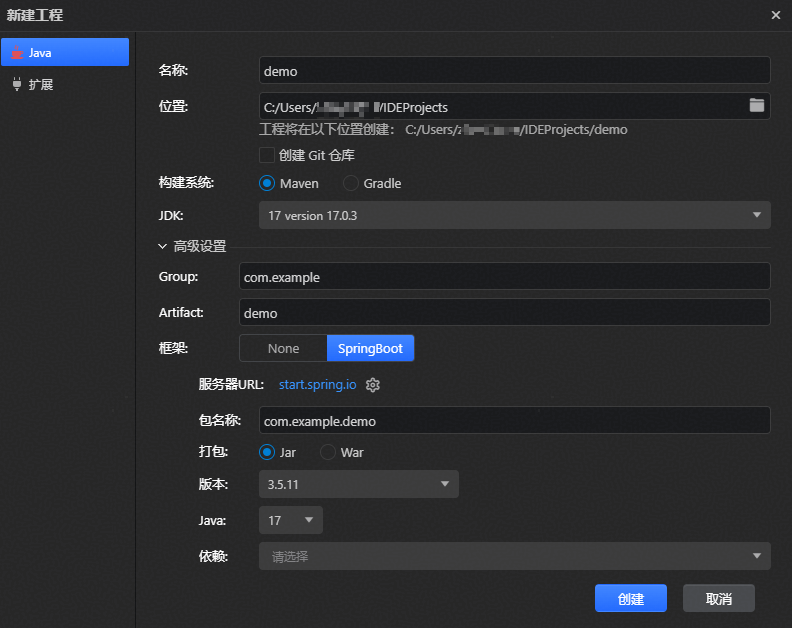
Task: Select War packaging
Action: (342, 452)
